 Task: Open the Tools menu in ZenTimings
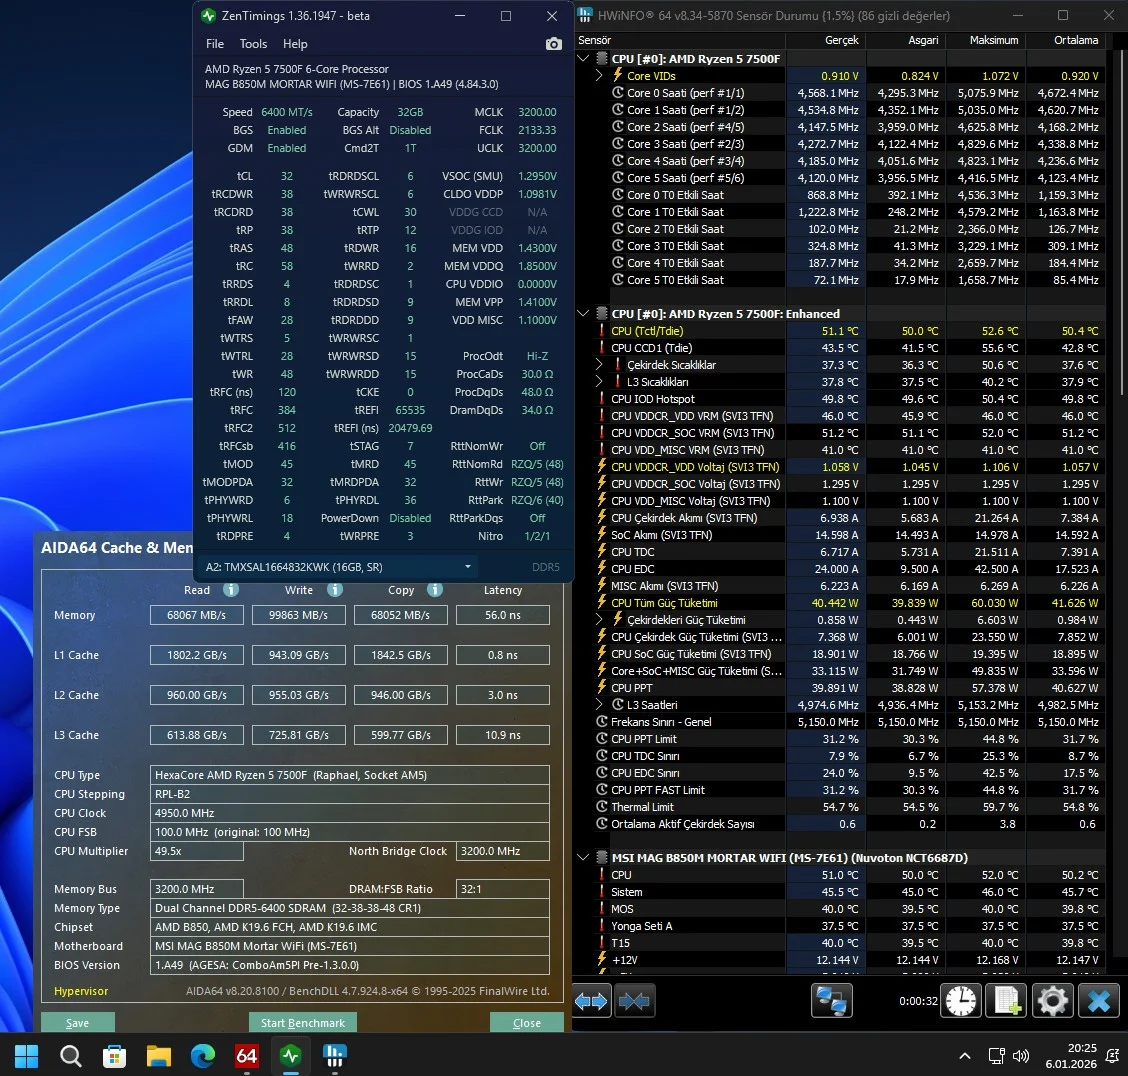point(253,44)
